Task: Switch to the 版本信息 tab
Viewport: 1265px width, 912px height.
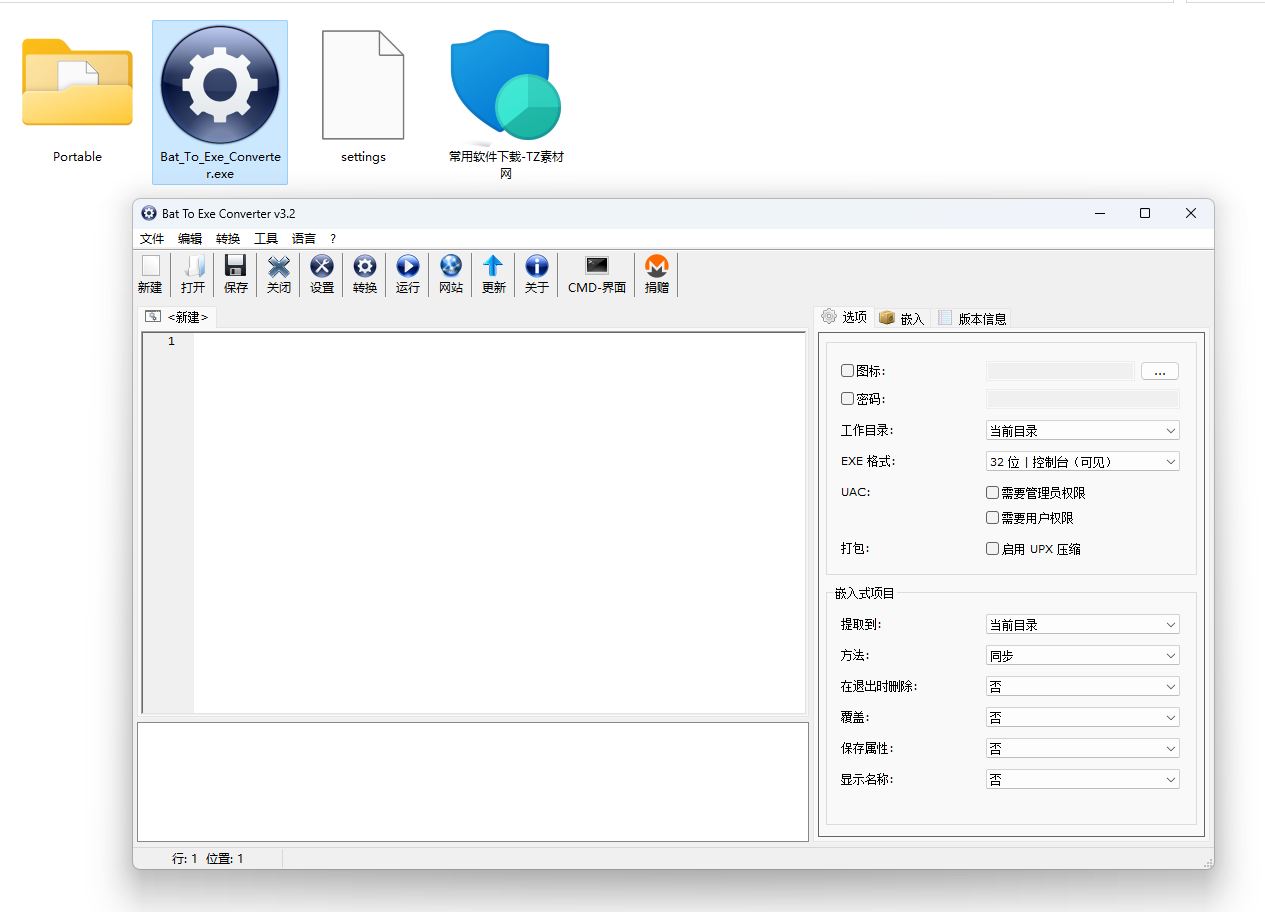Action: click(x=972, y=319)
